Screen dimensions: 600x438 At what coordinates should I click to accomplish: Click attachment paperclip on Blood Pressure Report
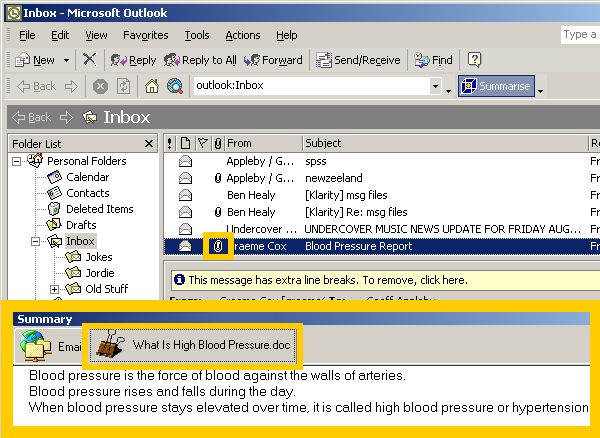click(x=218, y=246)
